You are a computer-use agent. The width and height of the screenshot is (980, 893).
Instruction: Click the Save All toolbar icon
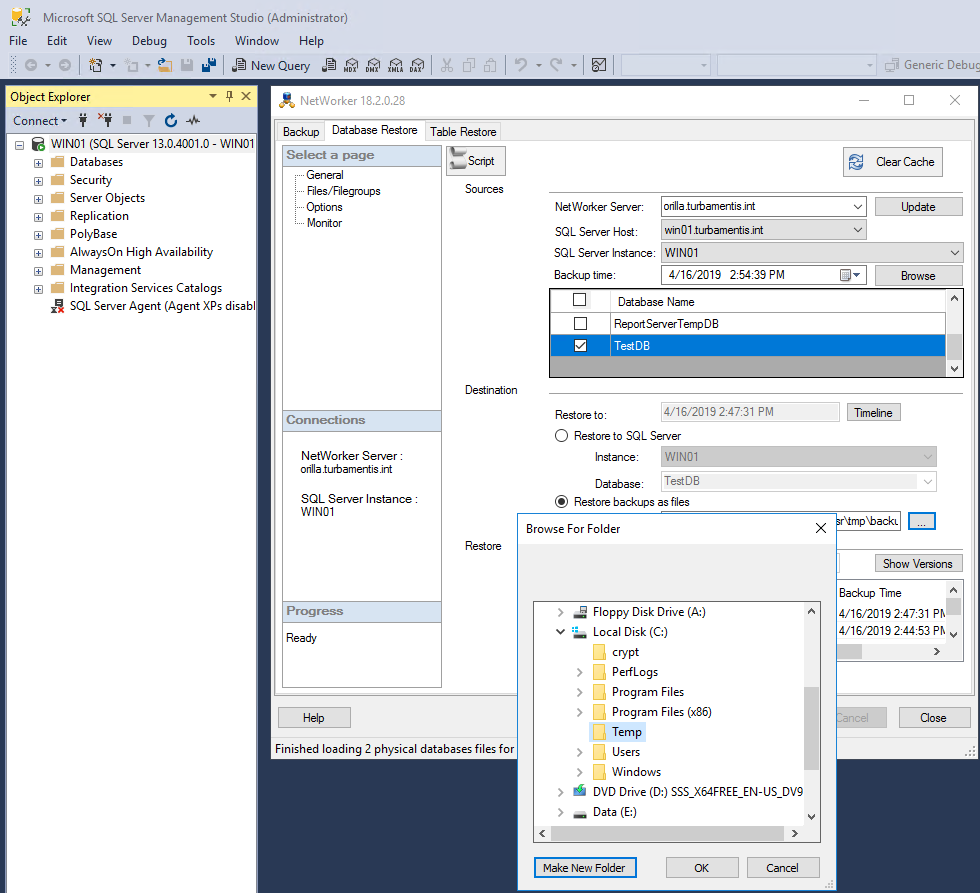[x=209, y=65]
